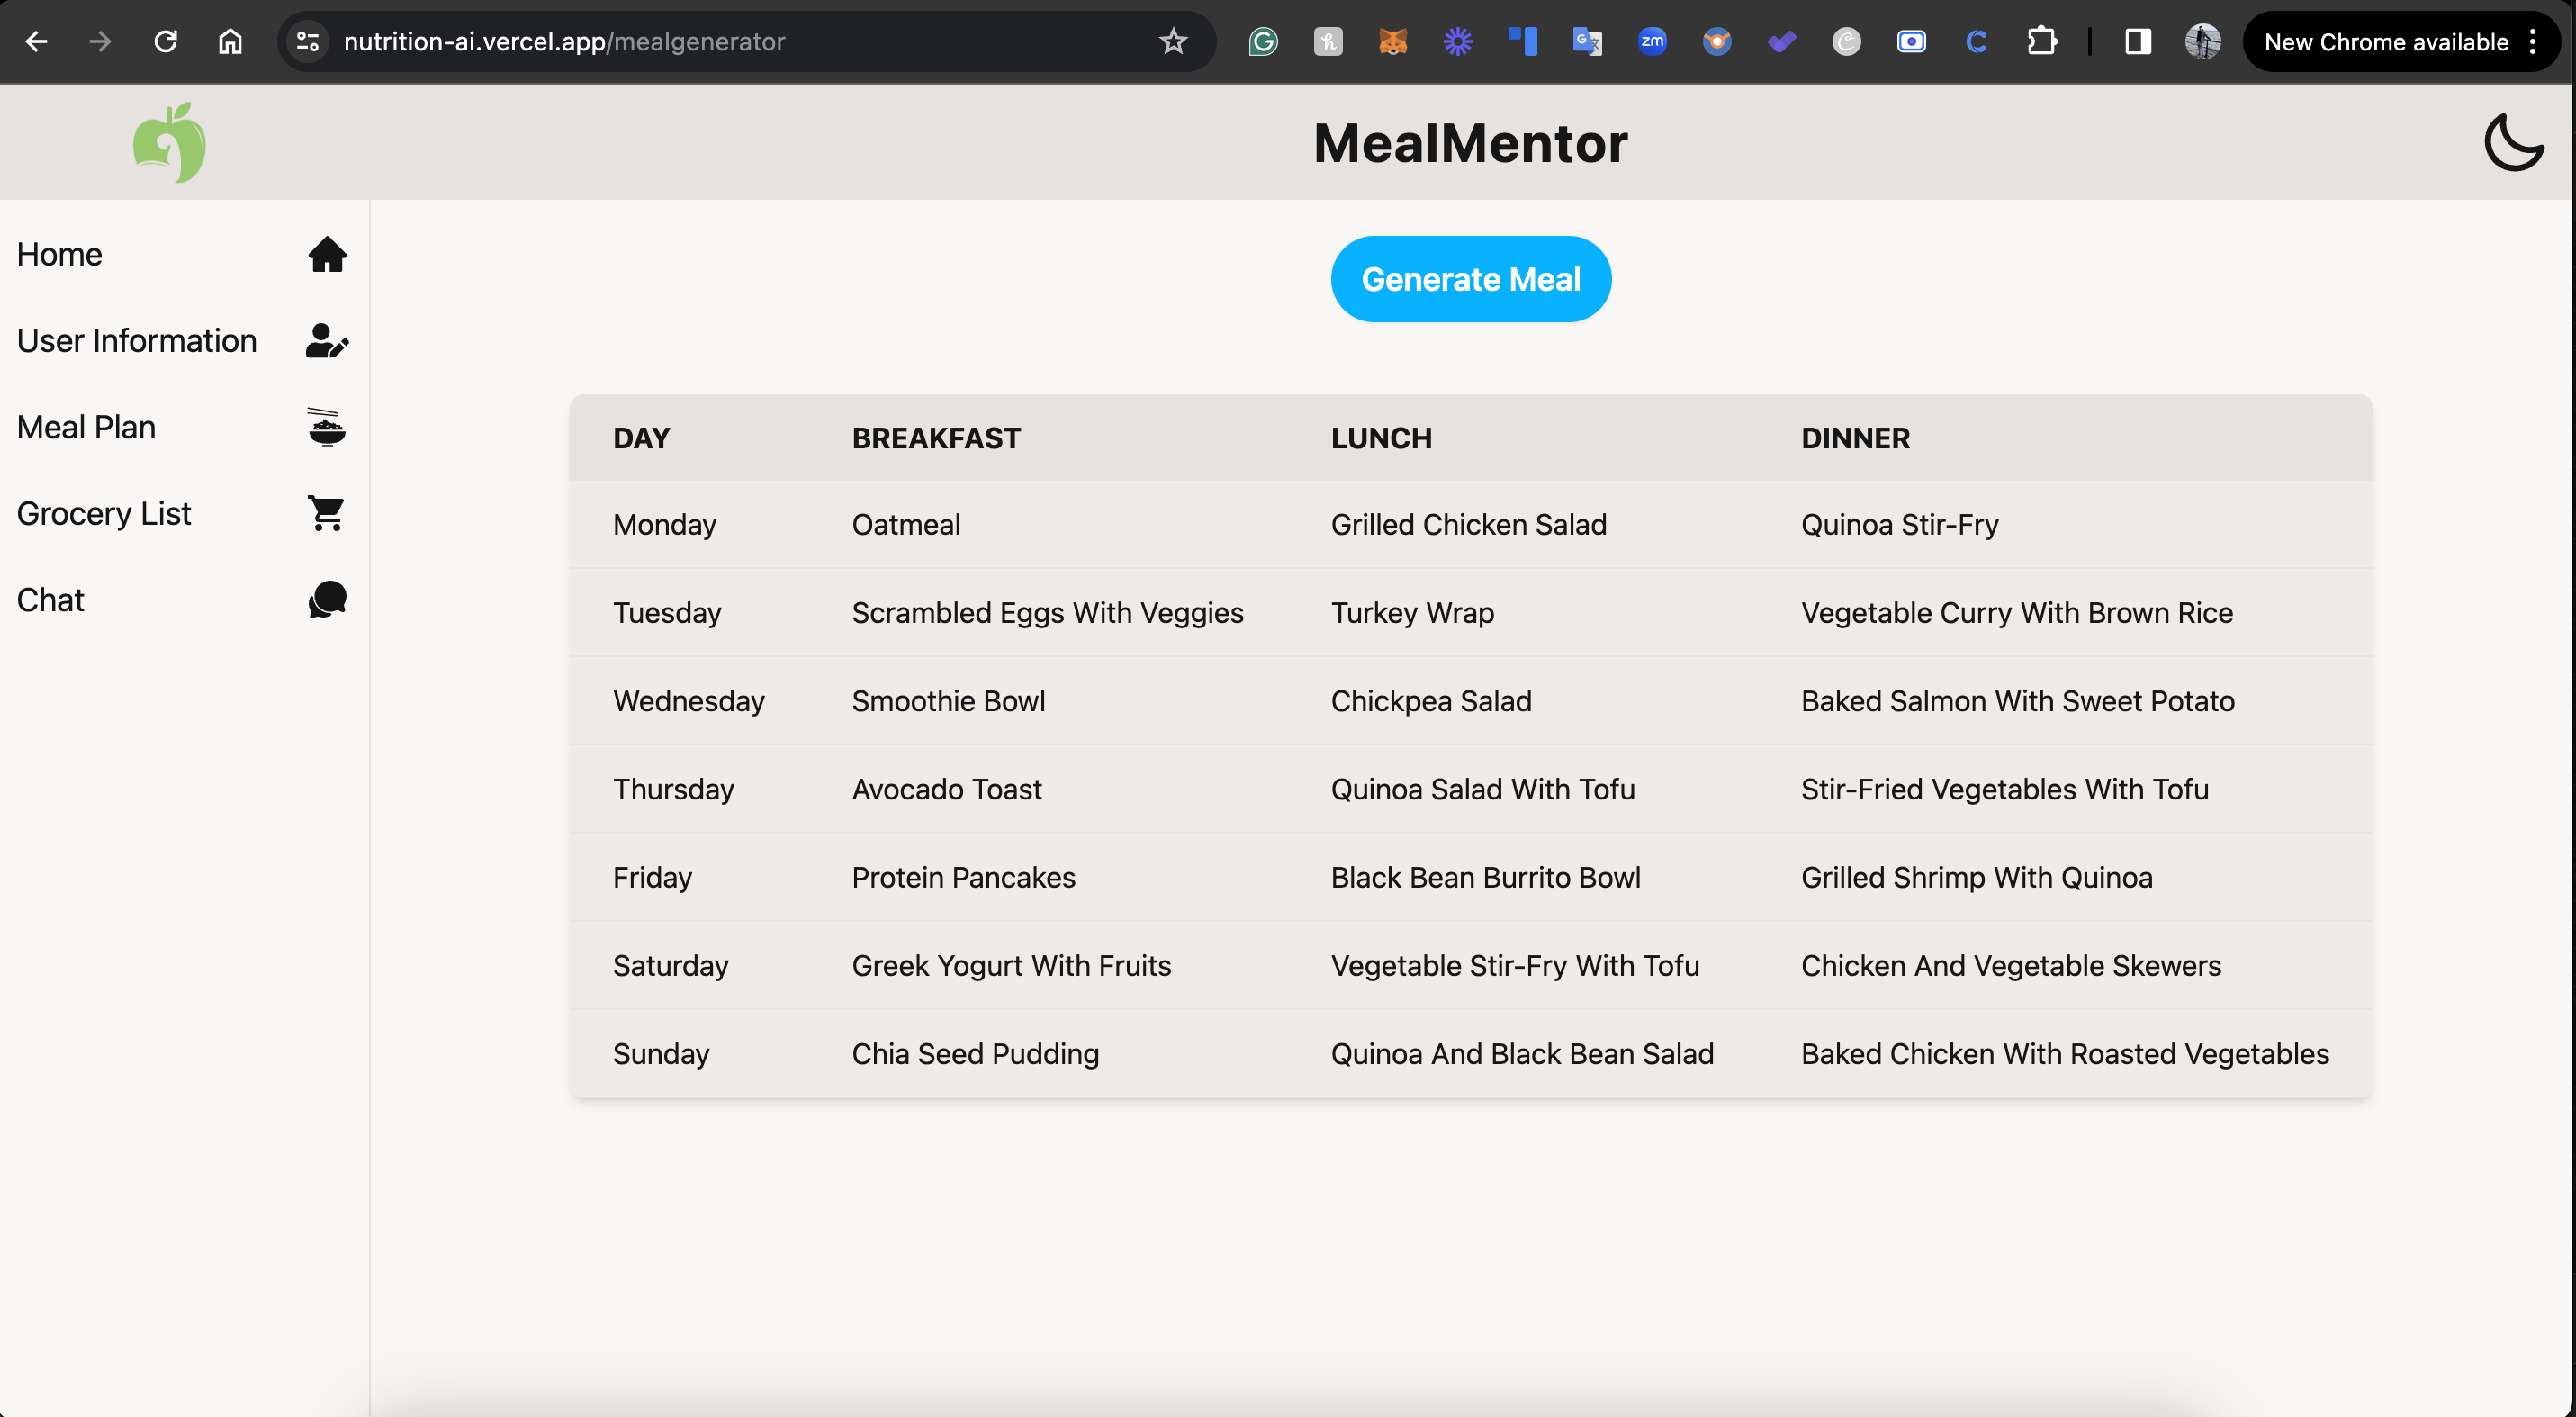Open the Grammarly extension icon

1262,41
